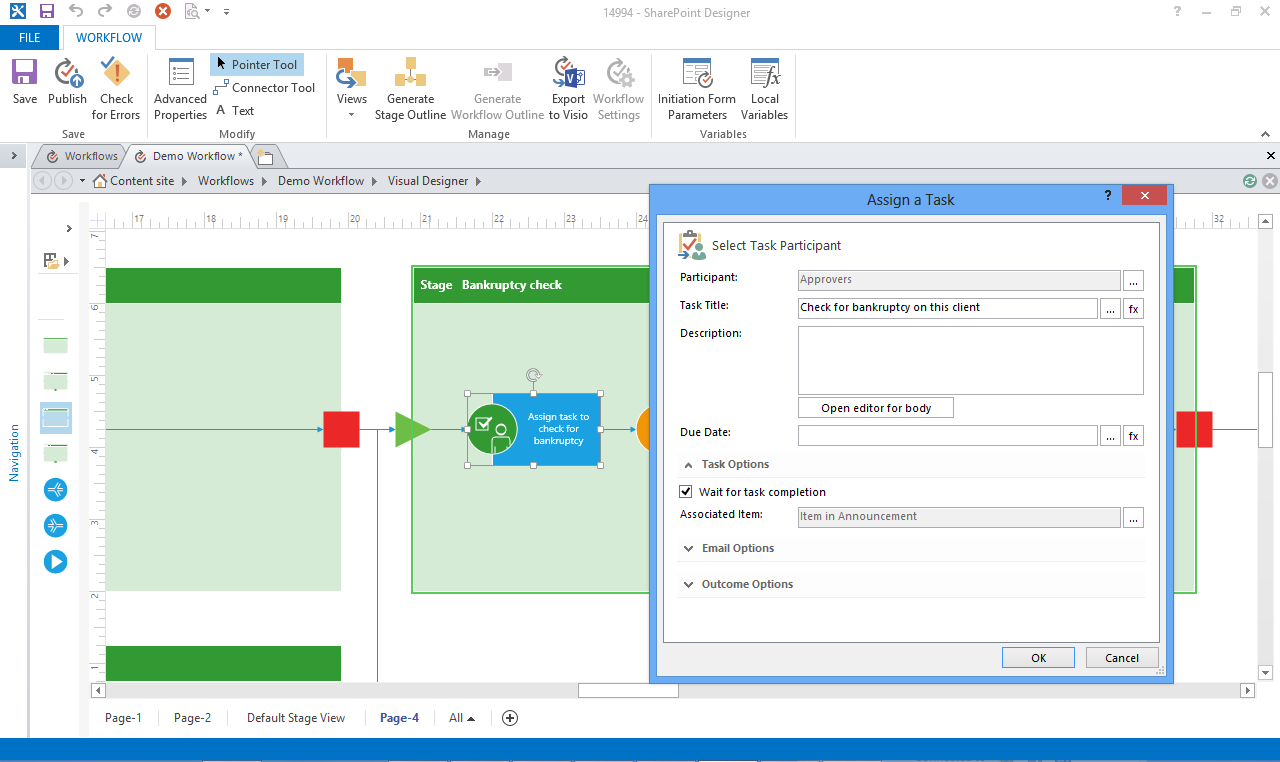Switch to the FILE tab
Viewport: 1280px width, 762px height.
(30, 37)
